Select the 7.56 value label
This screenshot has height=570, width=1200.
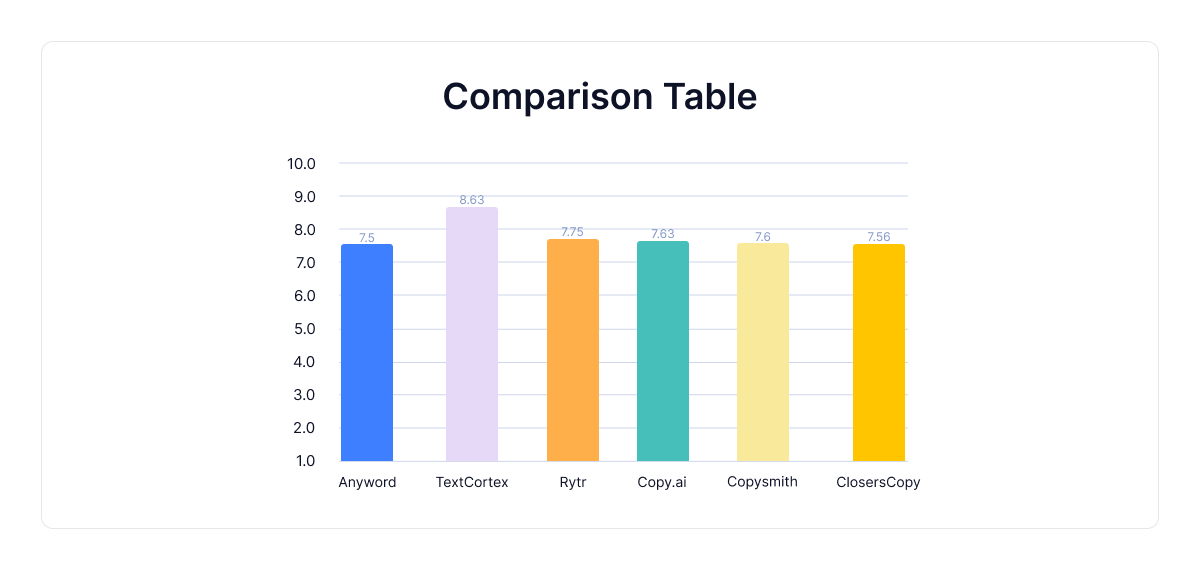879,237
